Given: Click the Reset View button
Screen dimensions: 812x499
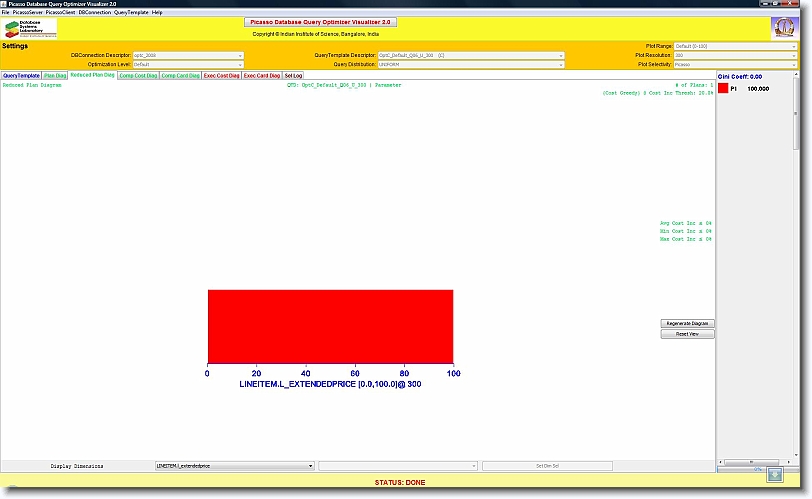Looking at the screenshot, I should point(688,334).
